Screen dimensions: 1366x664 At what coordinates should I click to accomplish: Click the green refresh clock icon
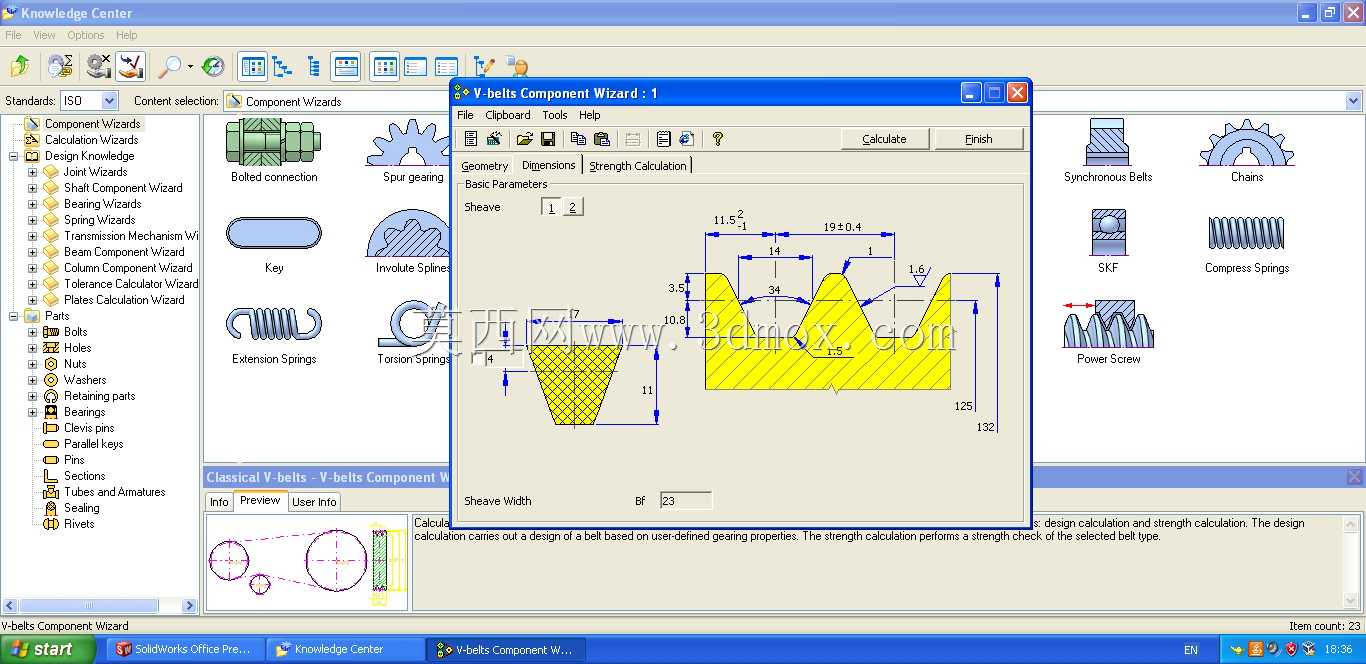pos(213,67)
